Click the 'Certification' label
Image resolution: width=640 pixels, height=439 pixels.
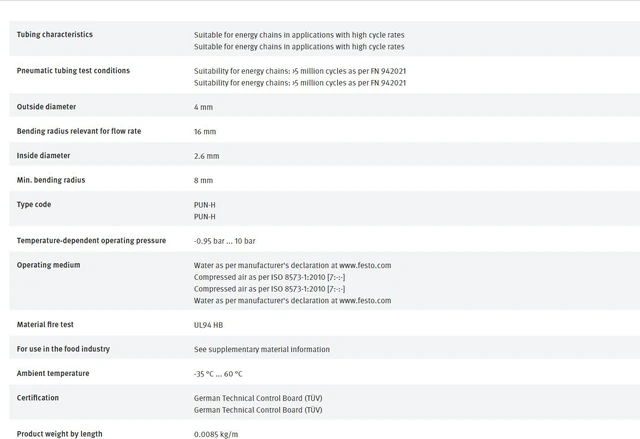(38, 398)
